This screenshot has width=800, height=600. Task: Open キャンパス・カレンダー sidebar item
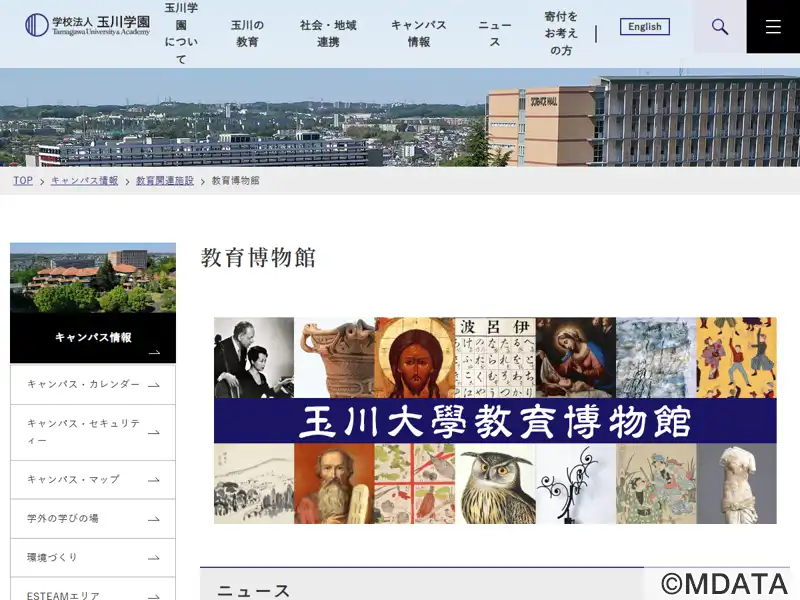(93, 385)
